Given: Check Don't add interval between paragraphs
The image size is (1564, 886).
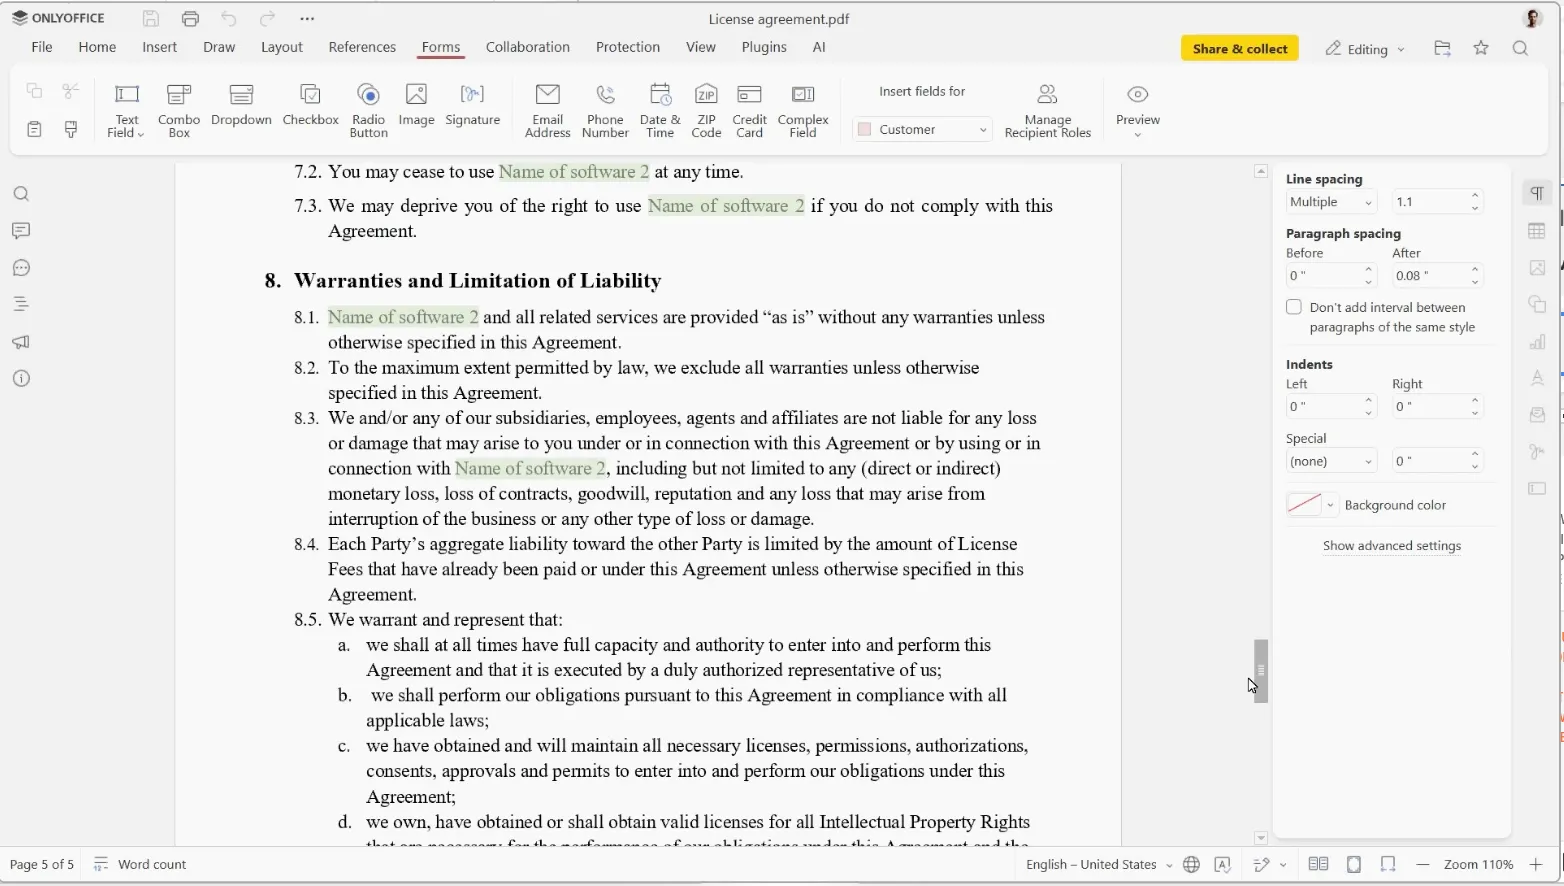Looking at the screenshot, I should 1294,307.
